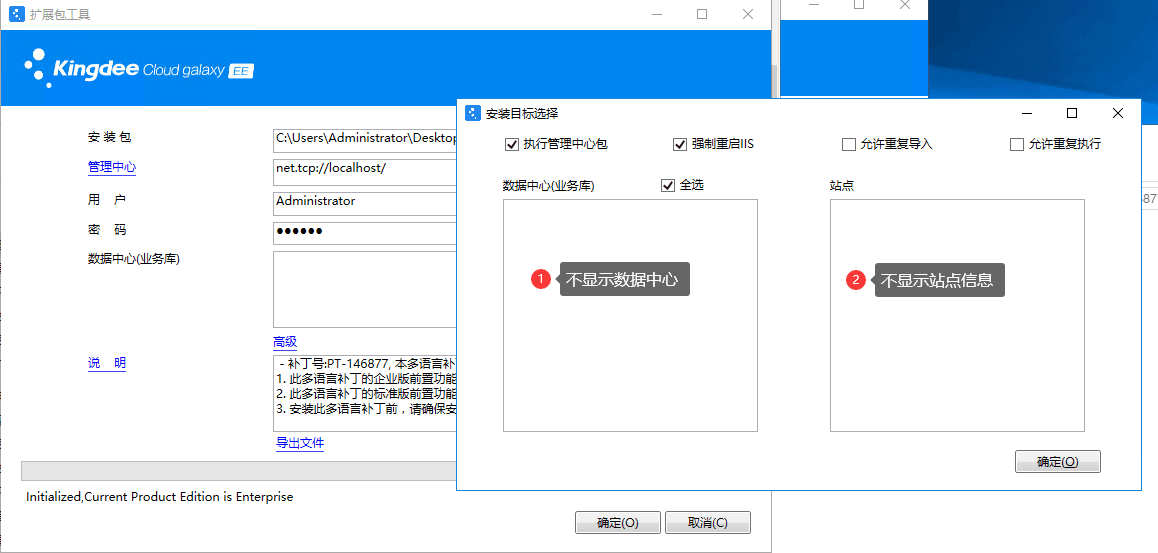Enable 允许重复执行 checkbox

pos(1017,144)
